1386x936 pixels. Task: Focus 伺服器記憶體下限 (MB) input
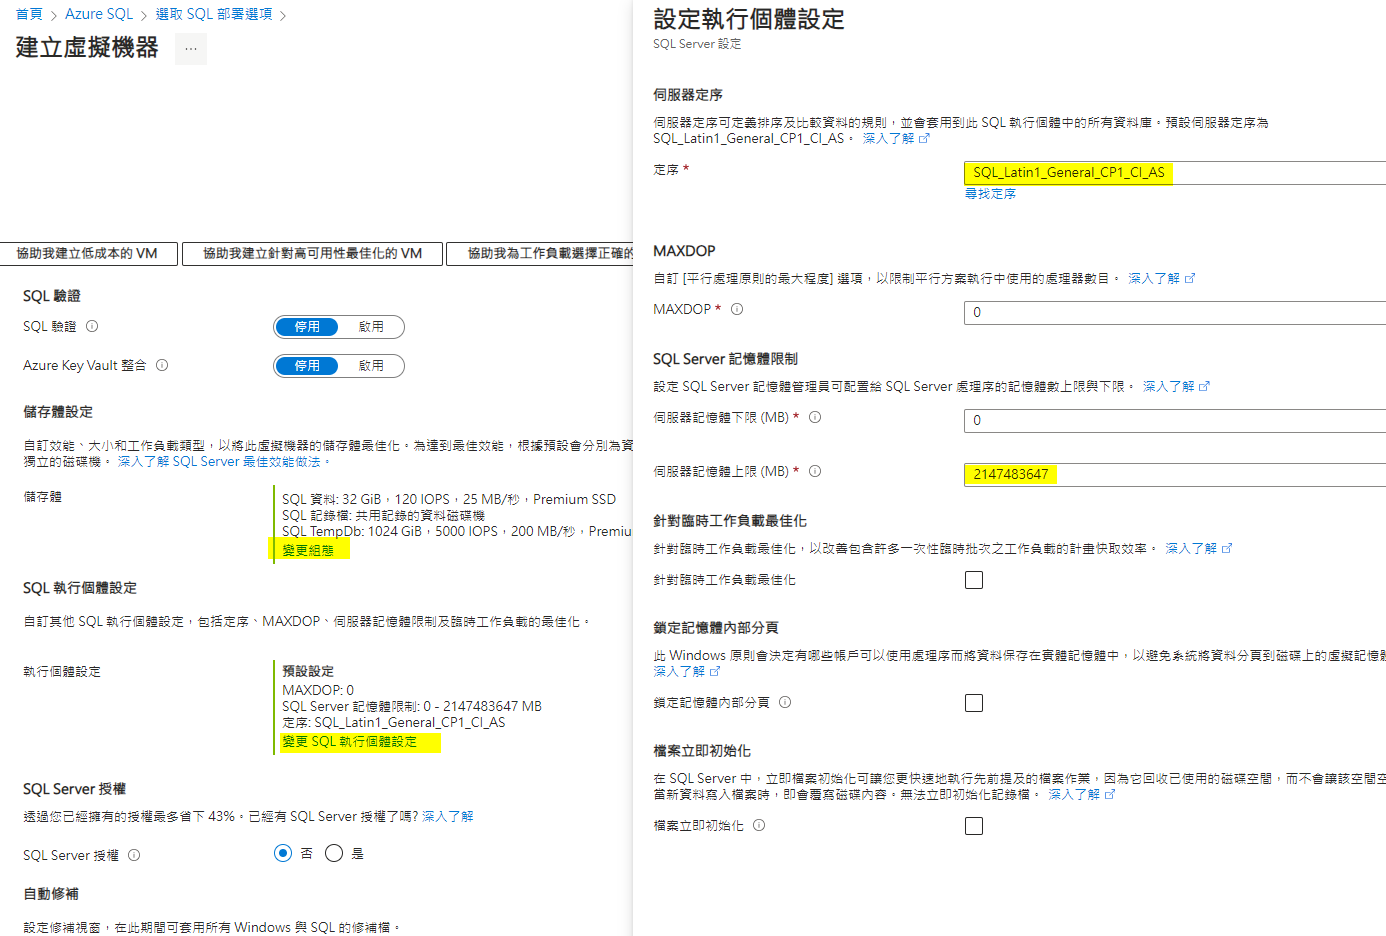click(1175, 420)
